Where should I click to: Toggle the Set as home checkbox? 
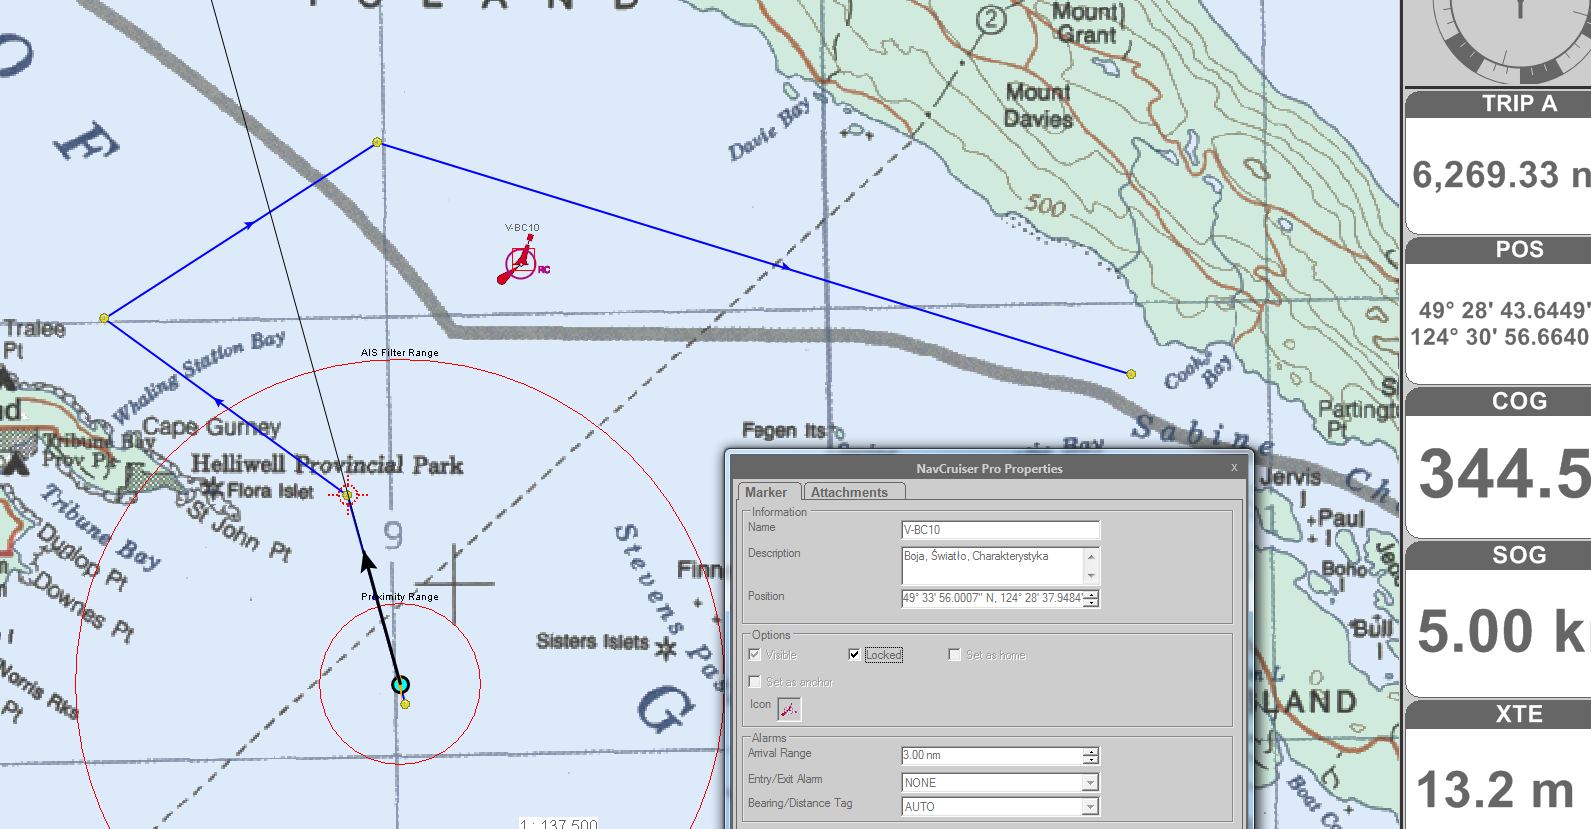[x=955, y=655]
